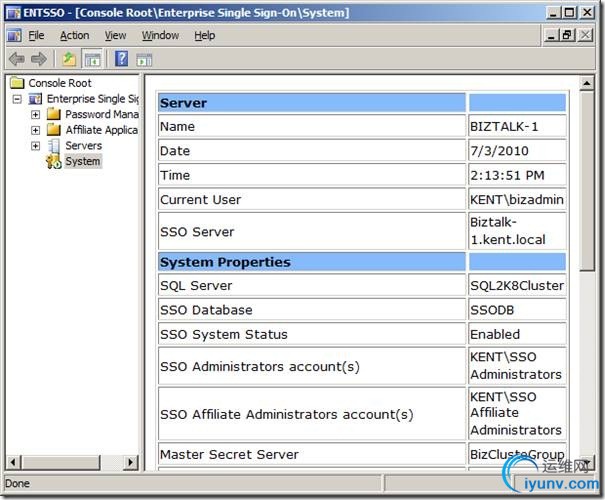Click the Done status bar text

(x=17, y=483)
